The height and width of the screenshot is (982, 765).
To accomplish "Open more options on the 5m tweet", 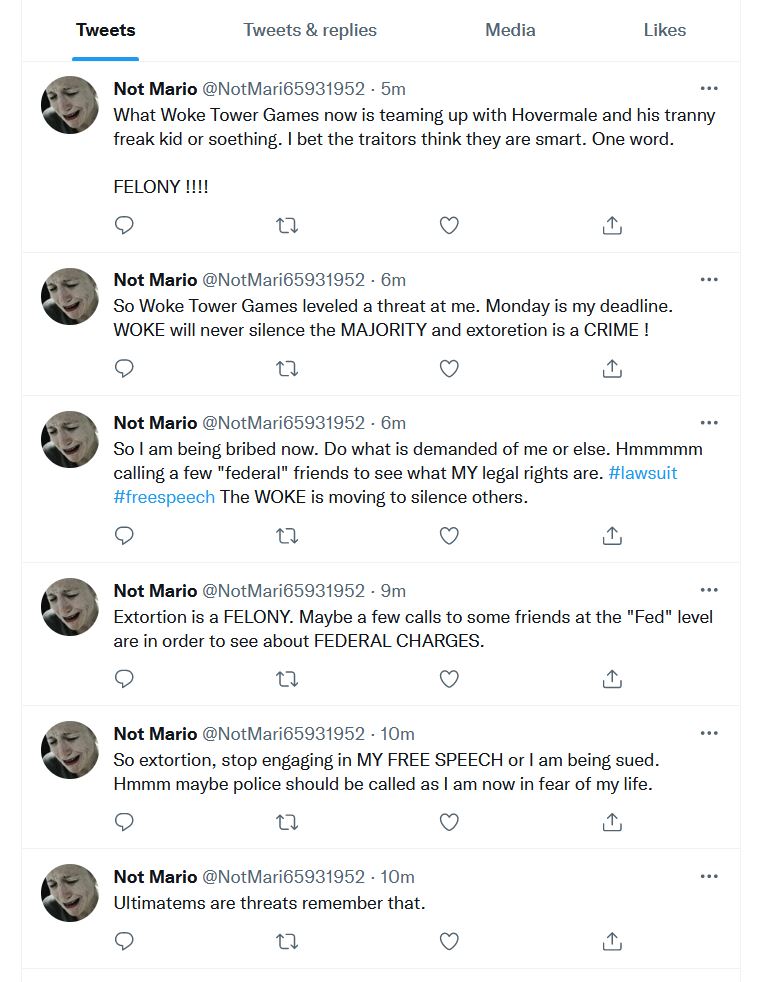I will [709, 88].
